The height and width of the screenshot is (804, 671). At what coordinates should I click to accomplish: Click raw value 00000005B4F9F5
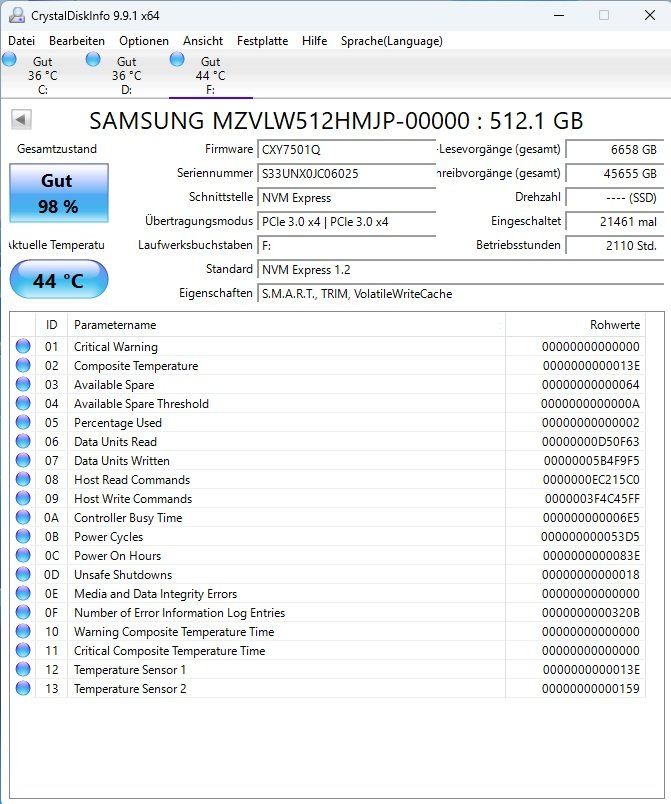tap(592, 461)
